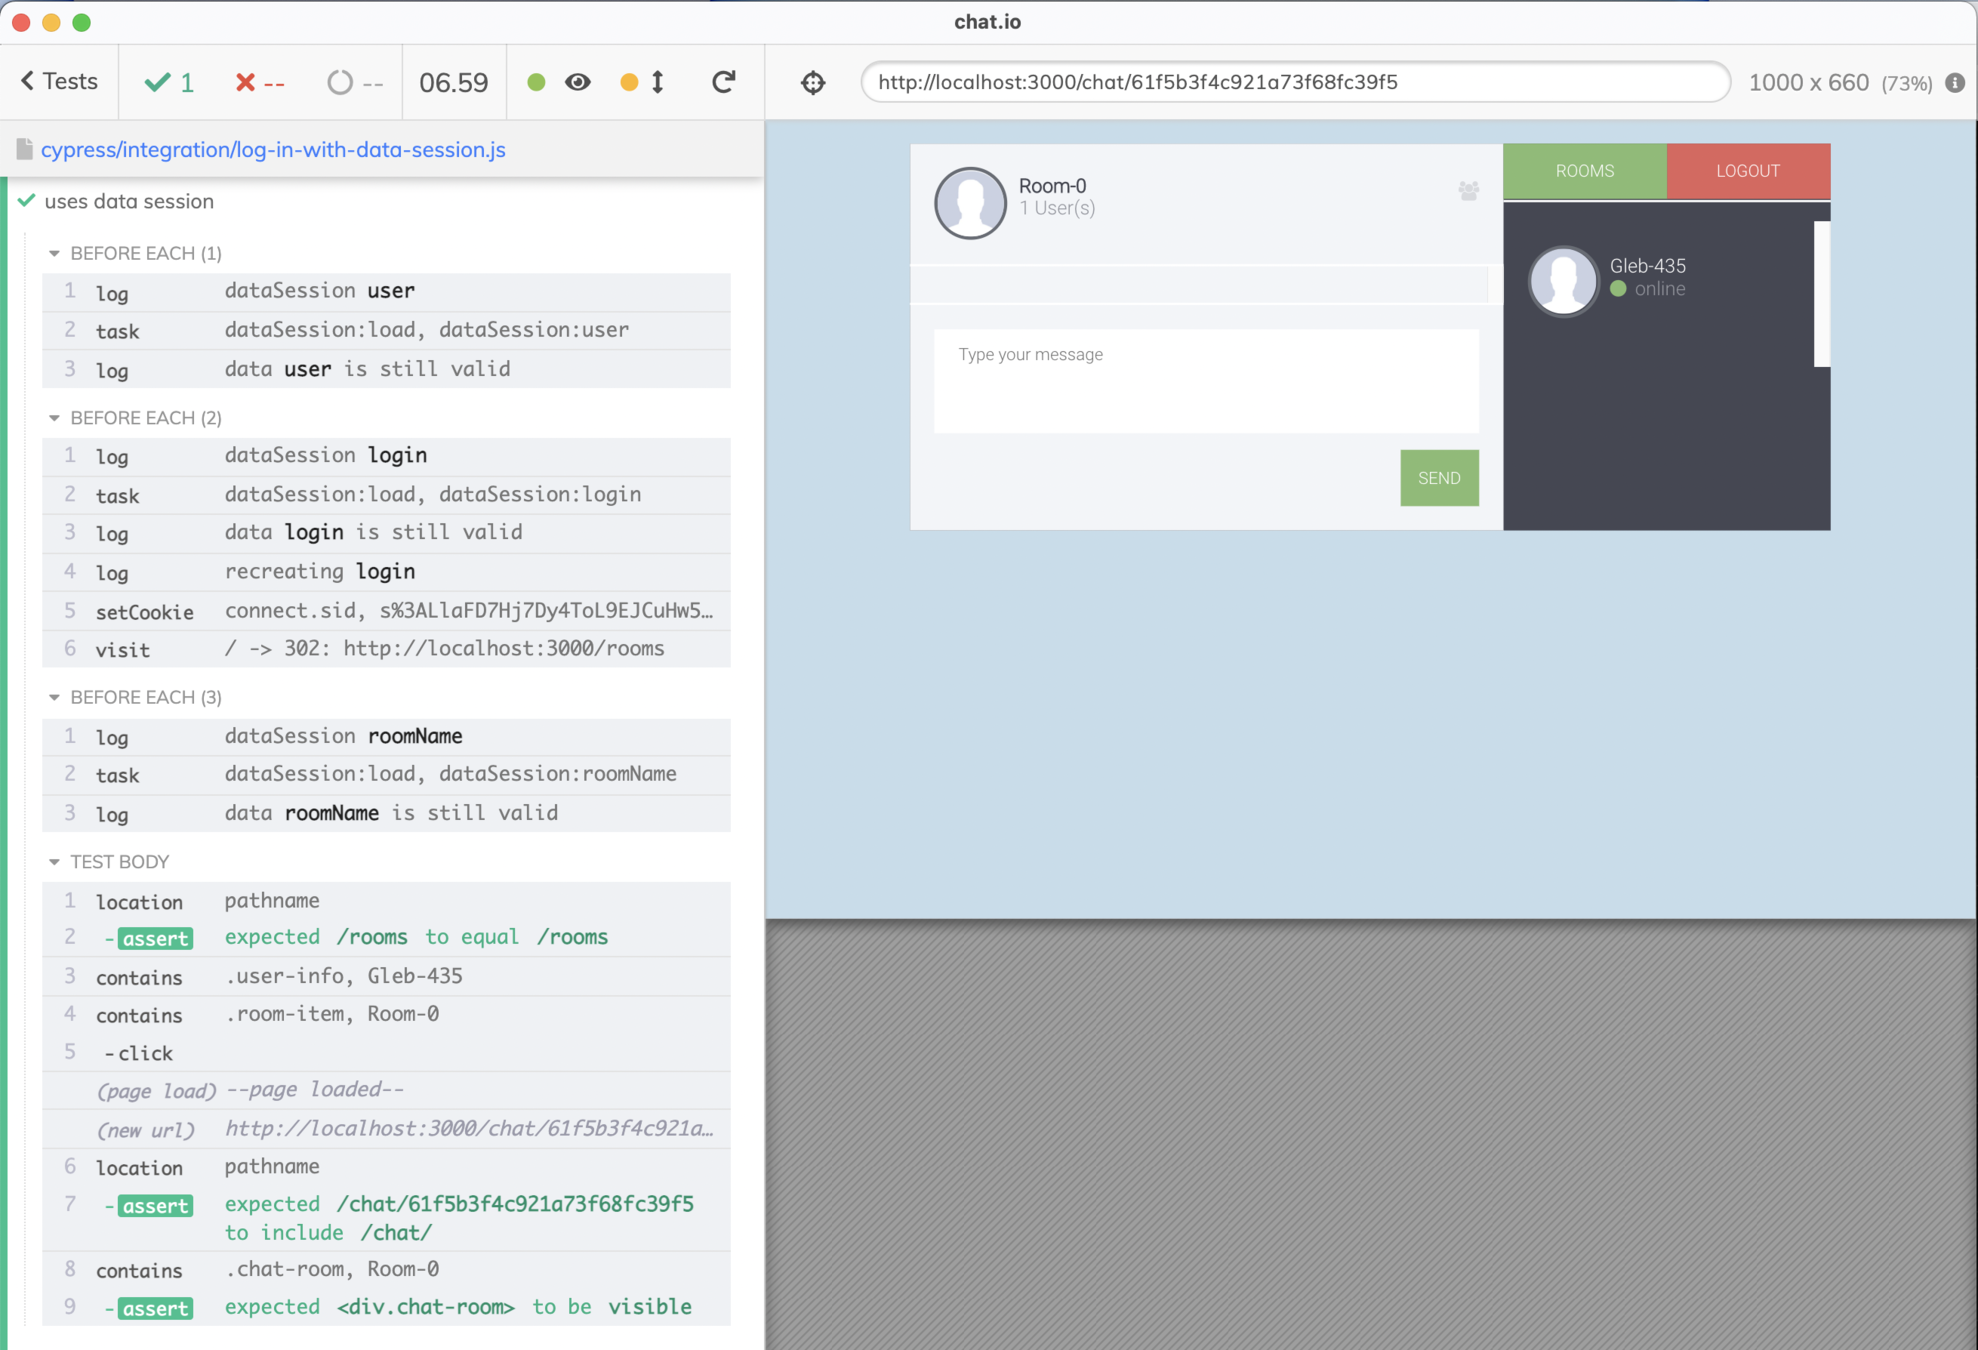
Task: Click Gleb-435 user avatar in sidebar
Action: pos(1563,280)
